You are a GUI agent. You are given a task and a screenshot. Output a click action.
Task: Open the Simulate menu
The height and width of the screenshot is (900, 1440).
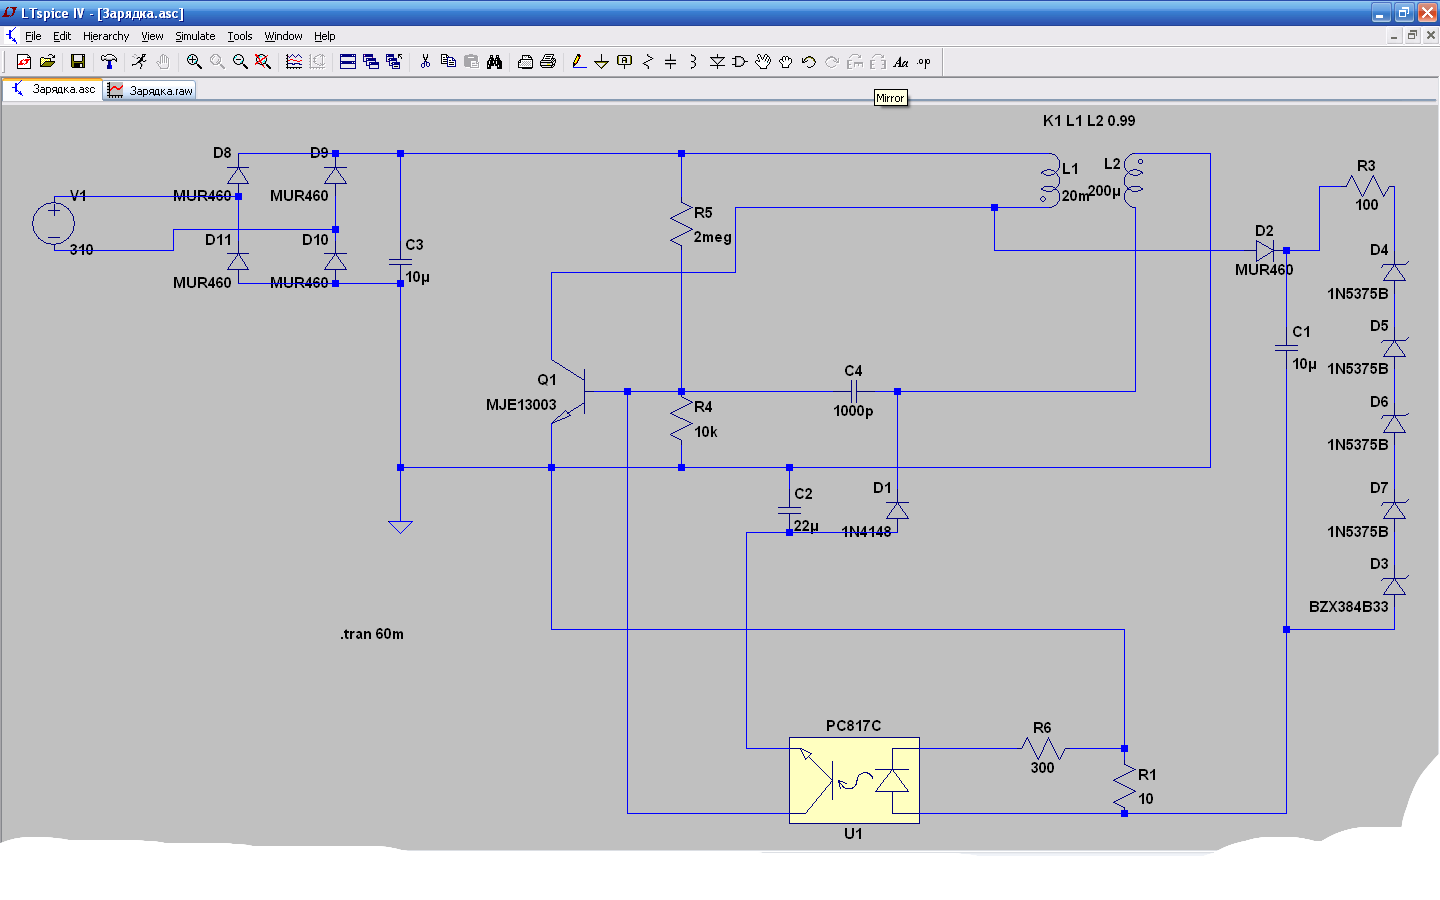coord(195,36)
